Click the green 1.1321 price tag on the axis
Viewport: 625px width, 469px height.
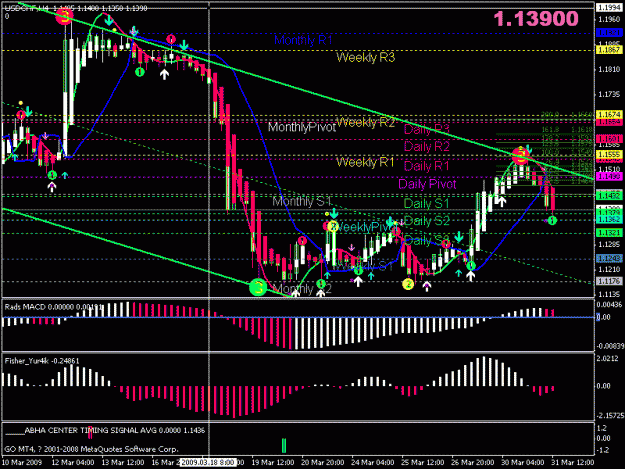(609, 233)
